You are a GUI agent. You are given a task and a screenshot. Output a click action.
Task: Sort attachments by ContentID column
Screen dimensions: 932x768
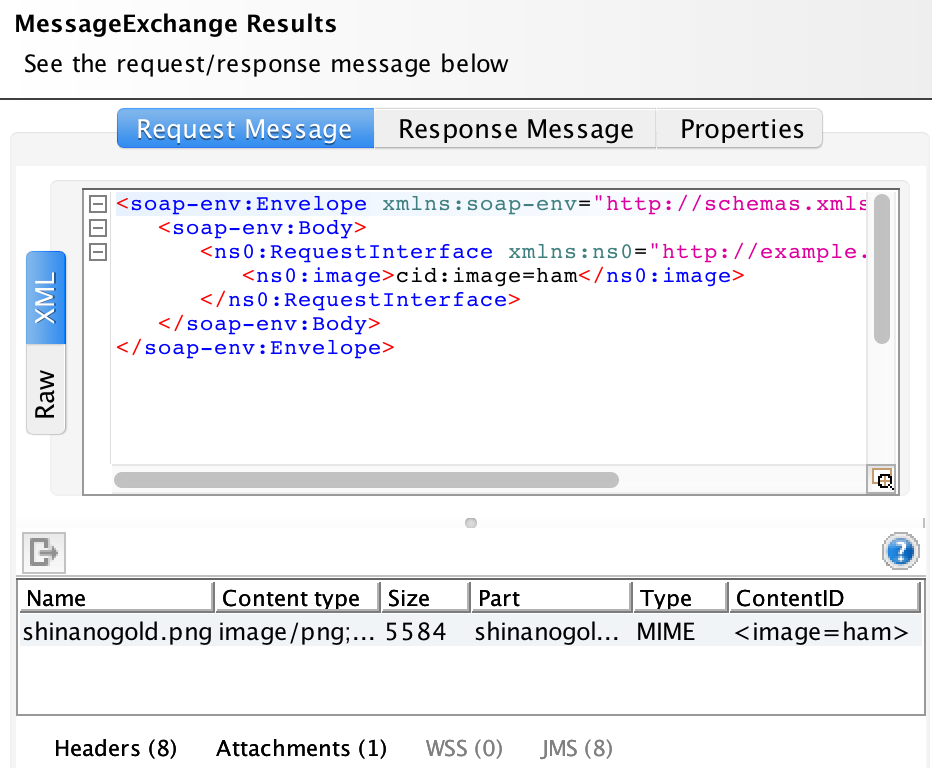pos(824,597)
